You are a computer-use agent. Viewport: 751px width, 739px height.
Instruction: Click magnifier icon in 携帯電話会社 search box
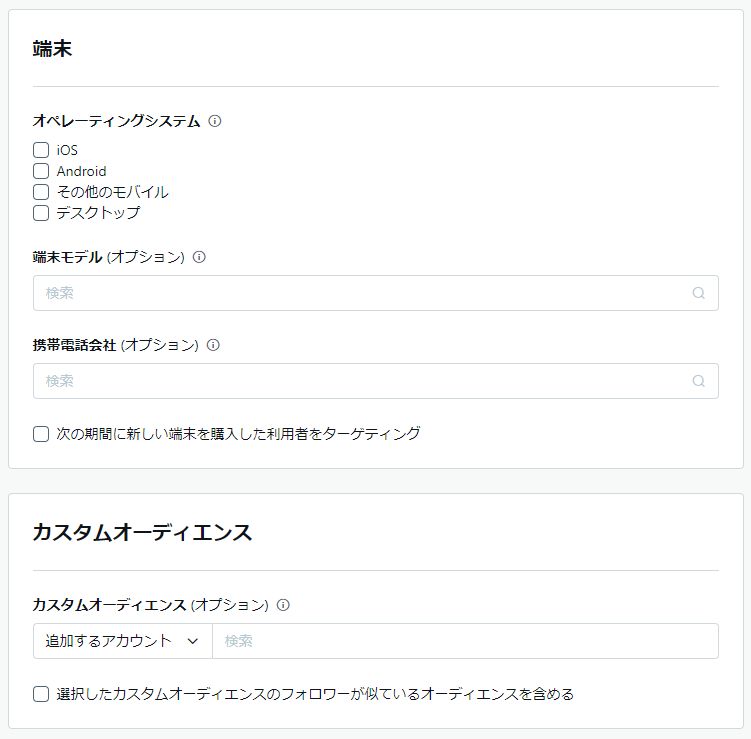click(699, 381)
